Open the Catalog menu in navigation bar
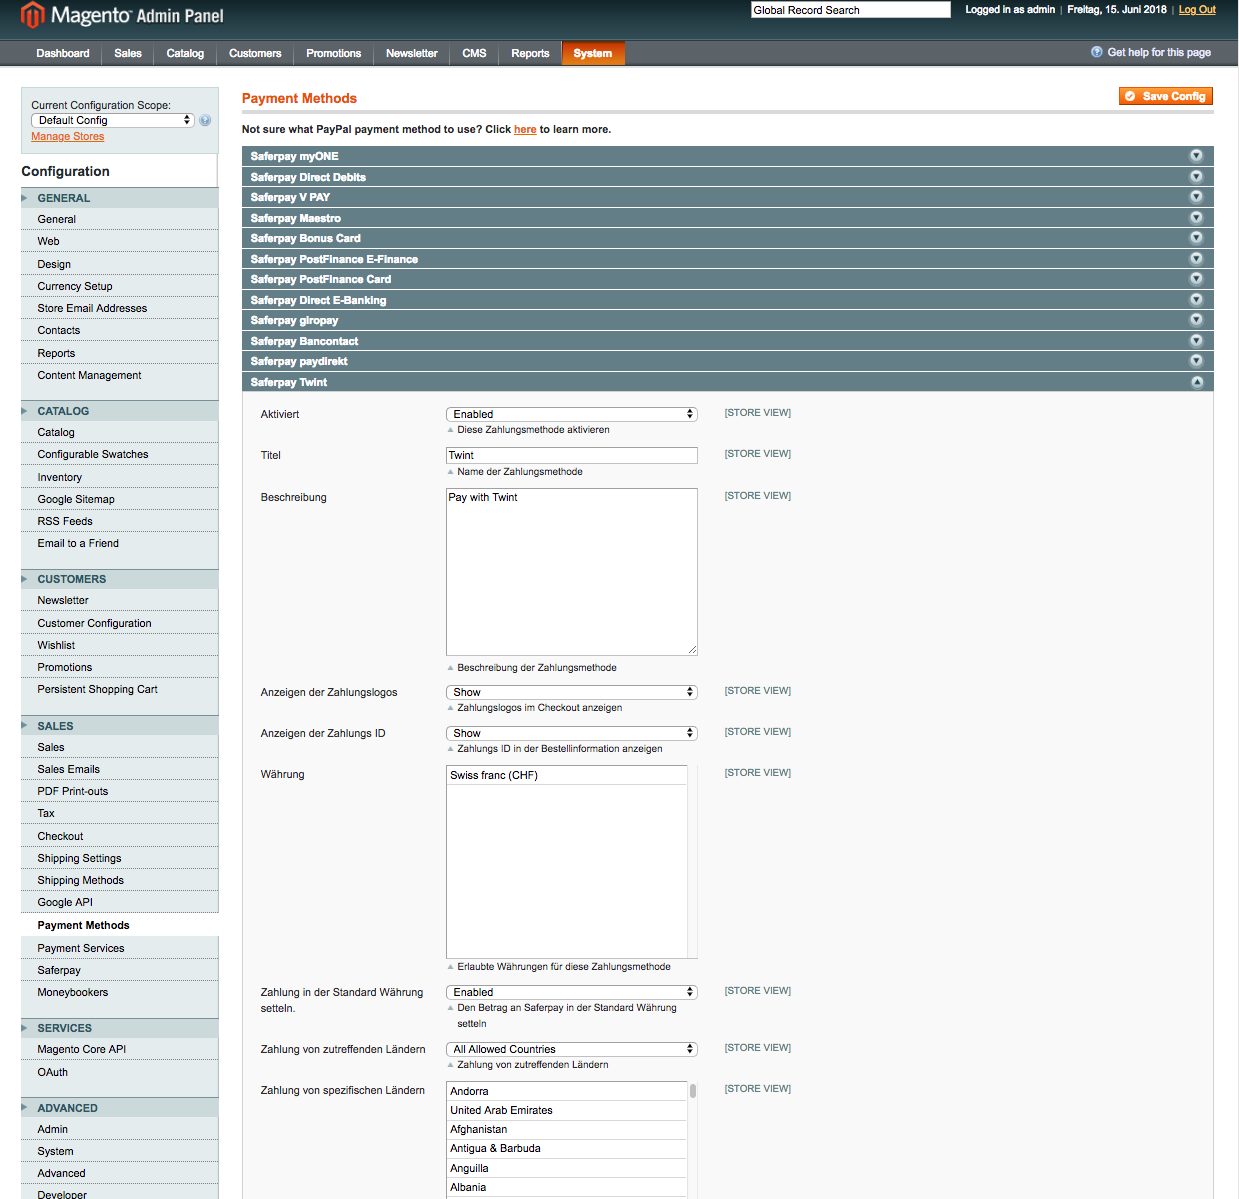This screenshot has width=1239, height=1199. (185, 54)
